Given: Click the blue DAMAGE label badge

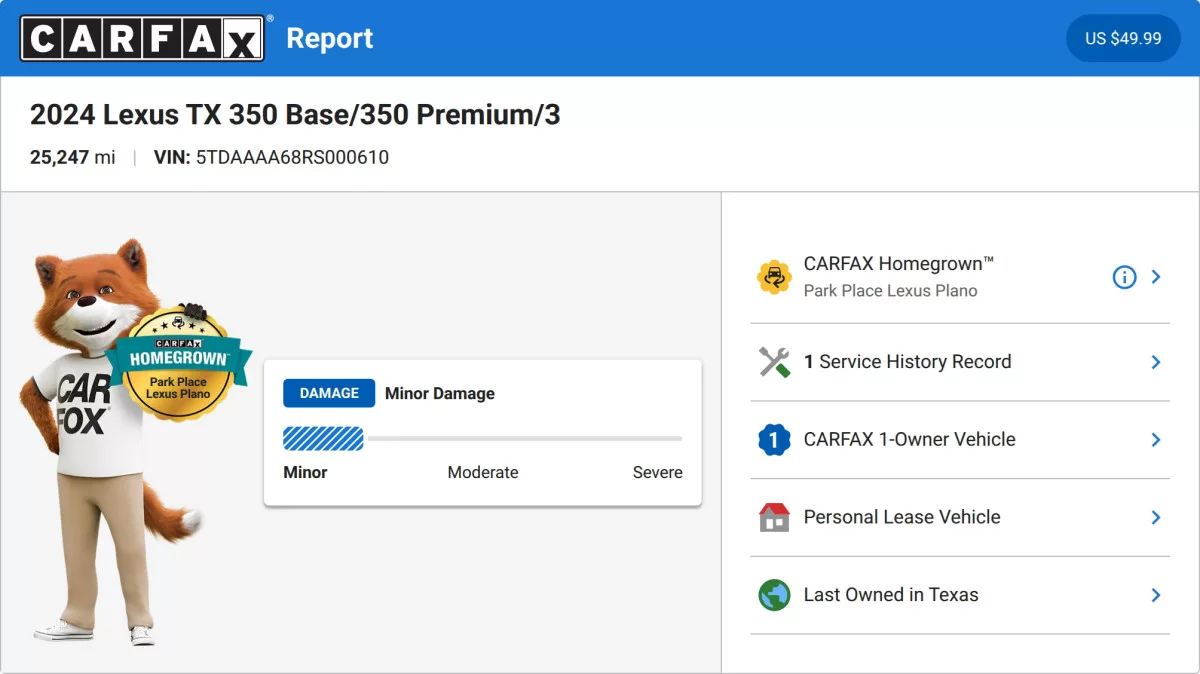Looking at the screenshot, I should click(x=329, y=393).
